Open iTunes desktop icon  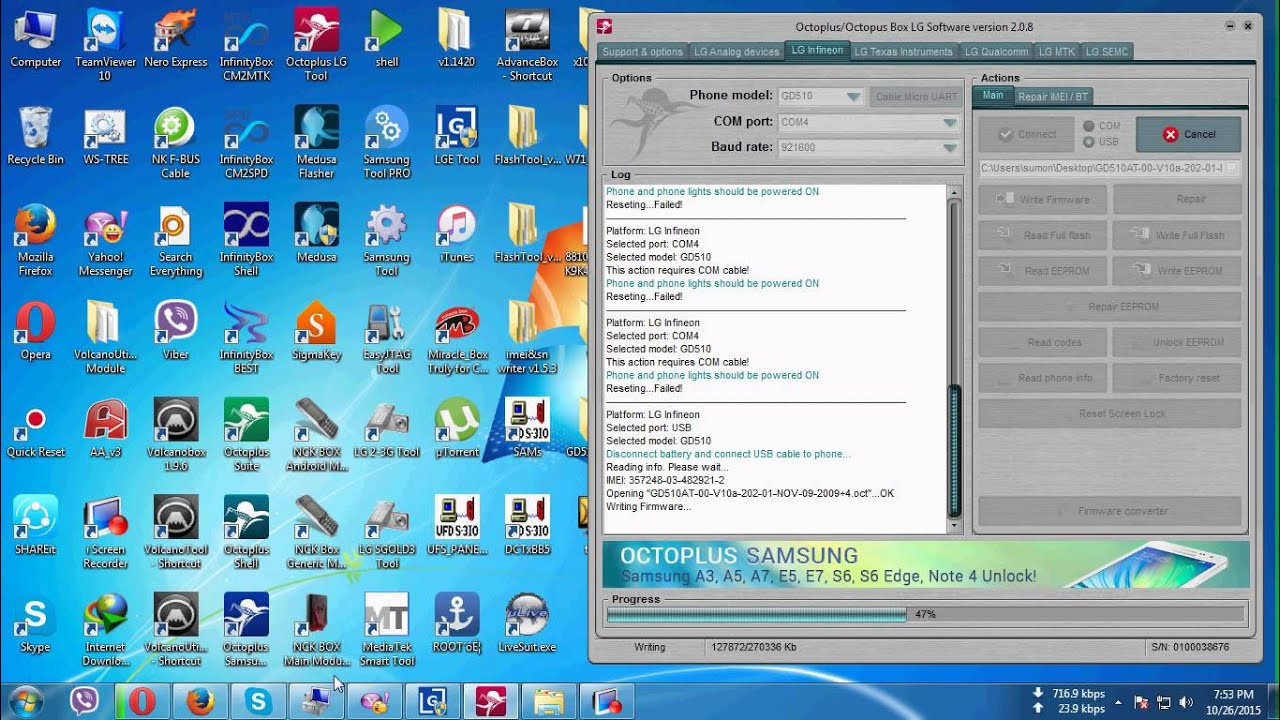(x=457, y=234)
